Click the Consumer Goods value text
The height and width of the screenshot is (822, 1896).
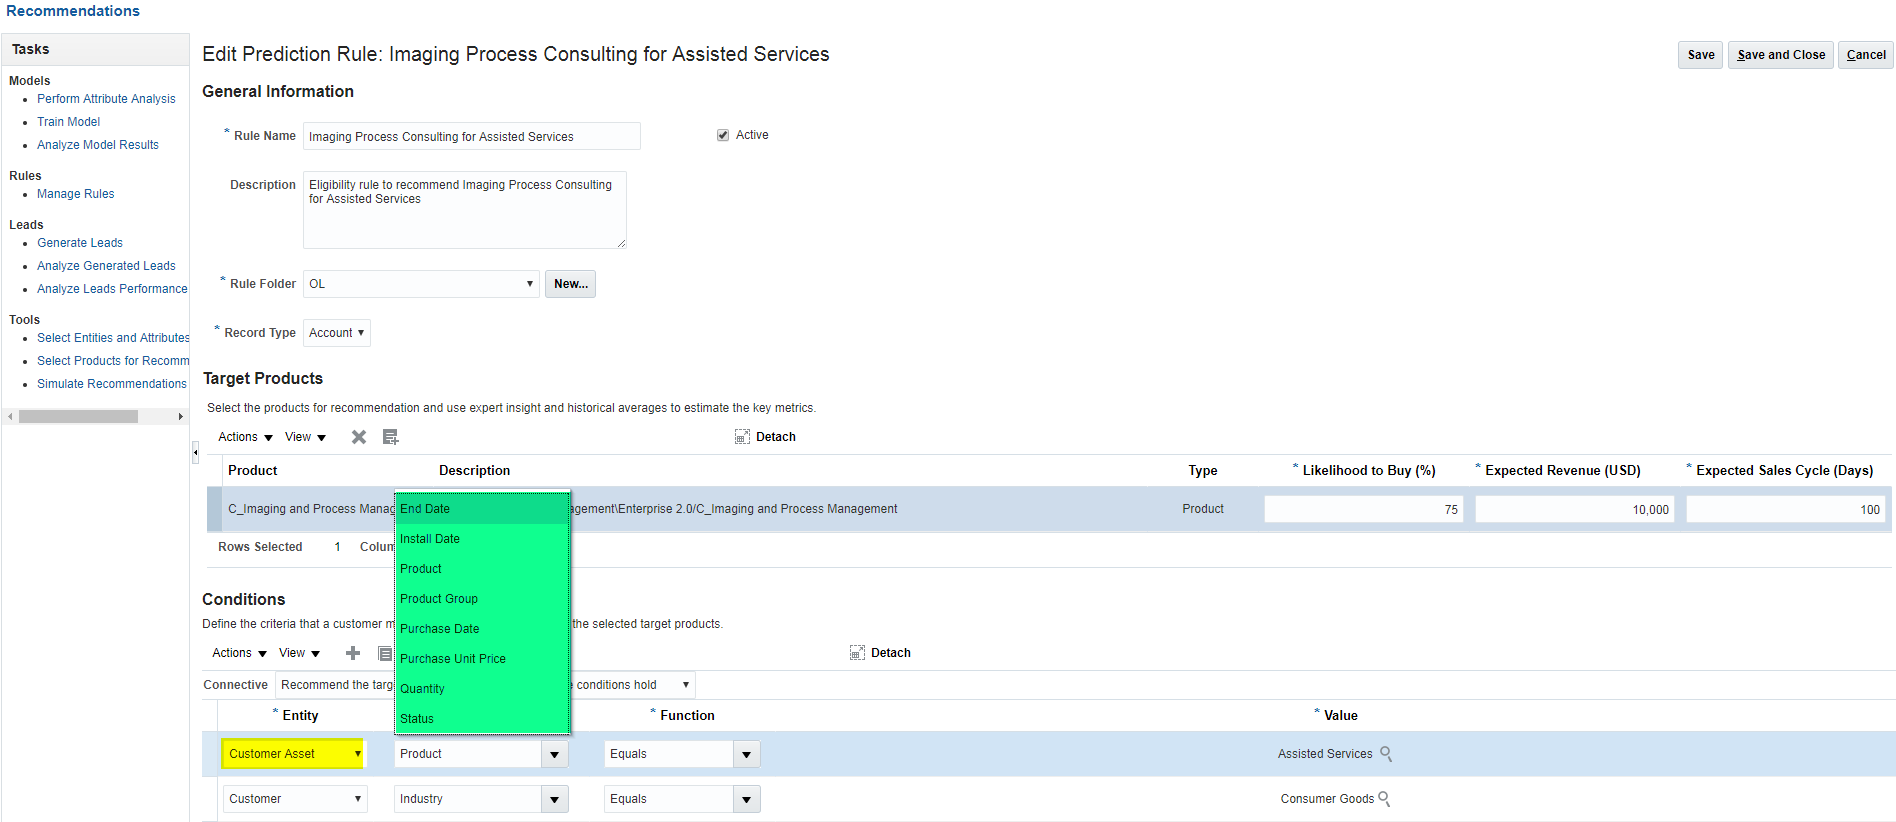1327,799
